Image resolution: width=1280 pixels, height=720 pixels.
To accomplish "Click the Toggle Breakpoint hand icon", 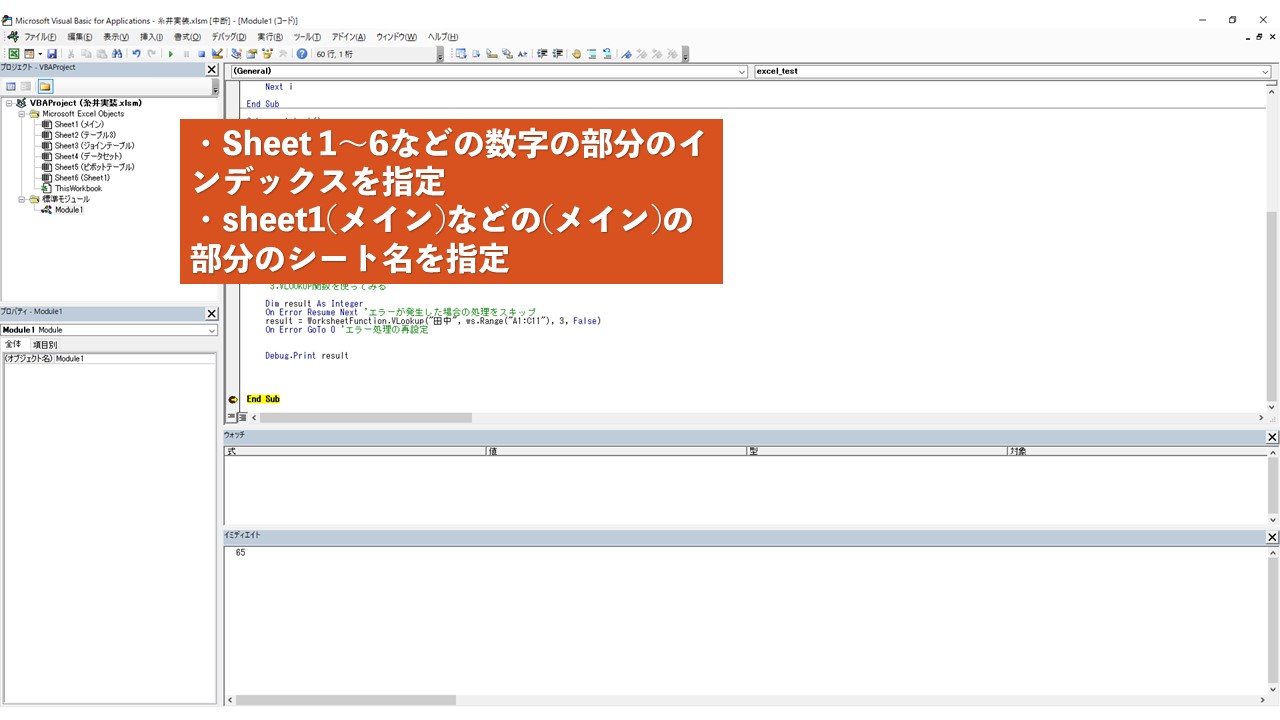I will click(x=576, y=54).
